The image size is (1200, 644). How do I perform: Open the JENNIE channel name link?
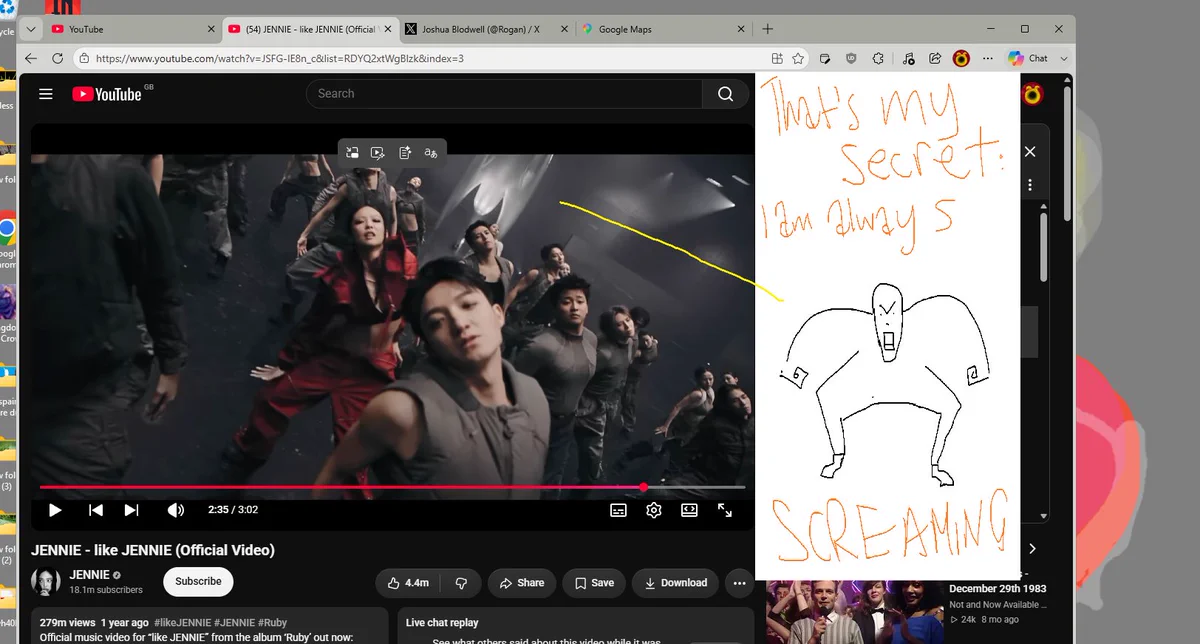[x=89, y=576]
